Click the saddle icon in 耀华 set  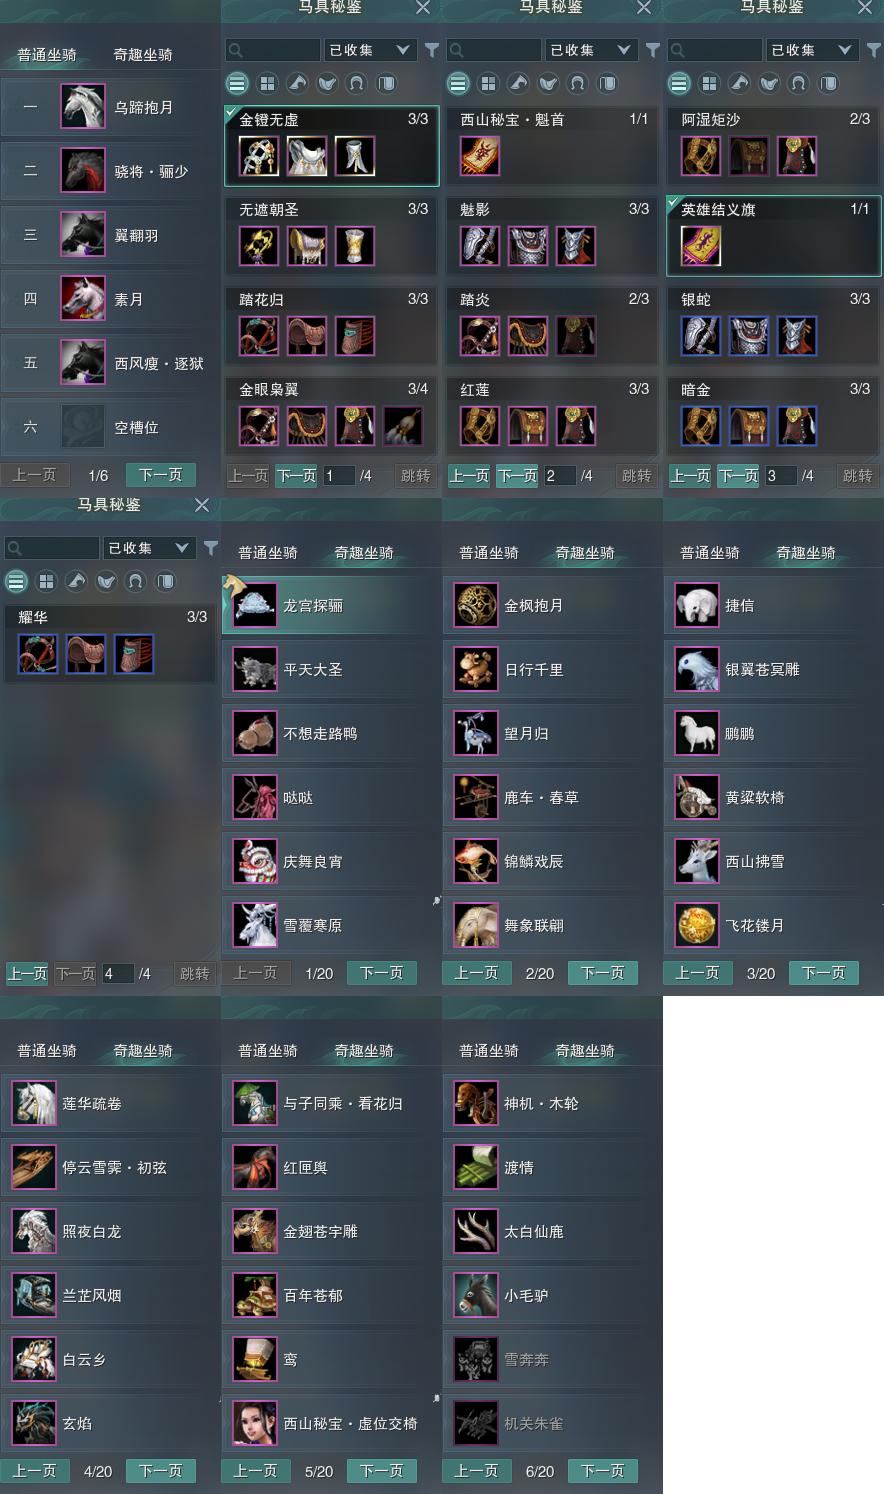tap(86, 654)
